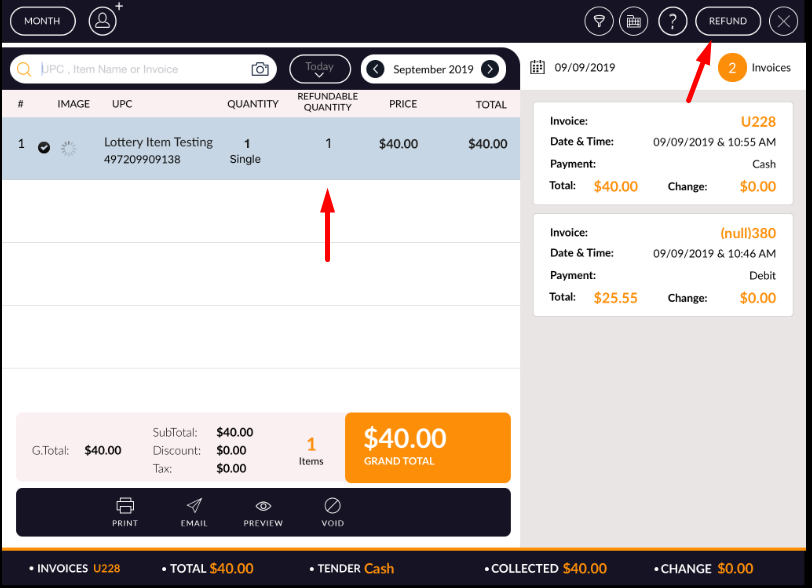Screen dimensions: 812x588
Task: Click the Print icon
Action: point(125,511)
